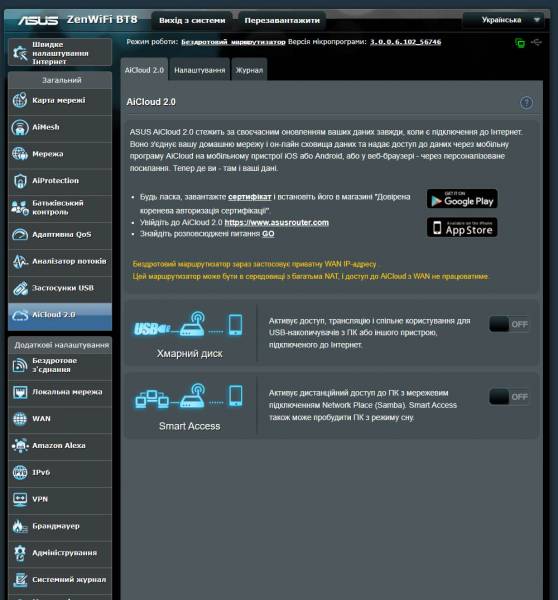The height and width of the screenshot is (600, 558).
Task: Click the Додаткові налаштування section header
Action: click(60, 345)
